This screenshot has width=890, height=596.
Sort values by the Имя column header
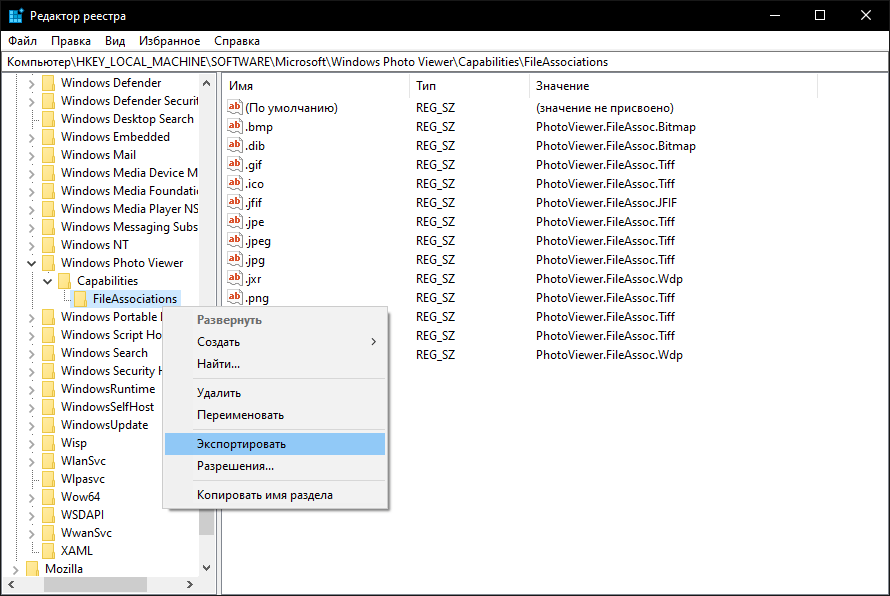[x=316, y=86]
